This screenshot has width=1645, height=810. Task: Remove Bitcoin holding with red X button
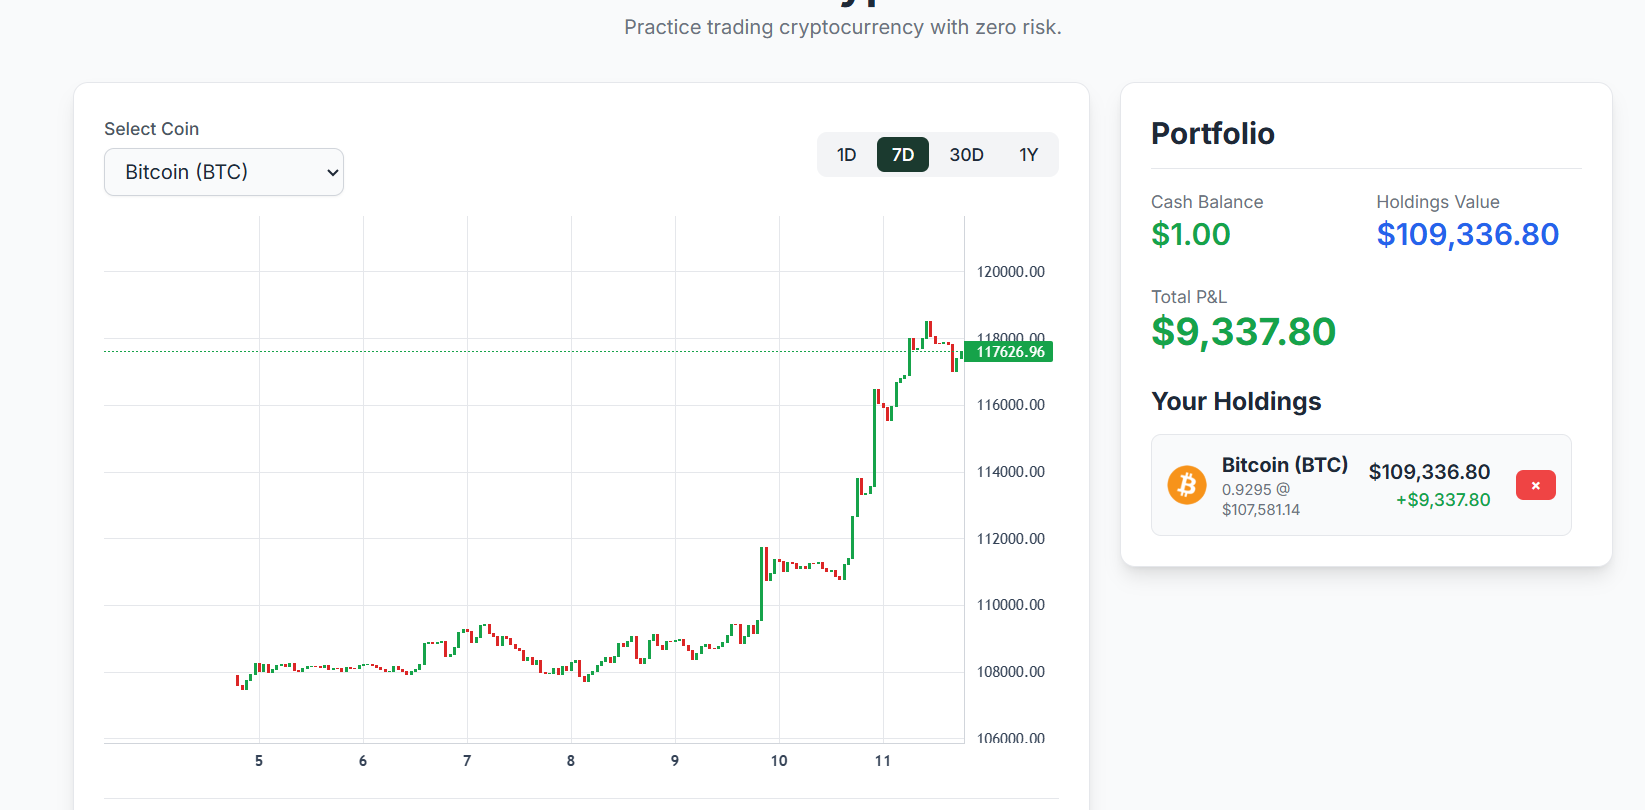1535,485
